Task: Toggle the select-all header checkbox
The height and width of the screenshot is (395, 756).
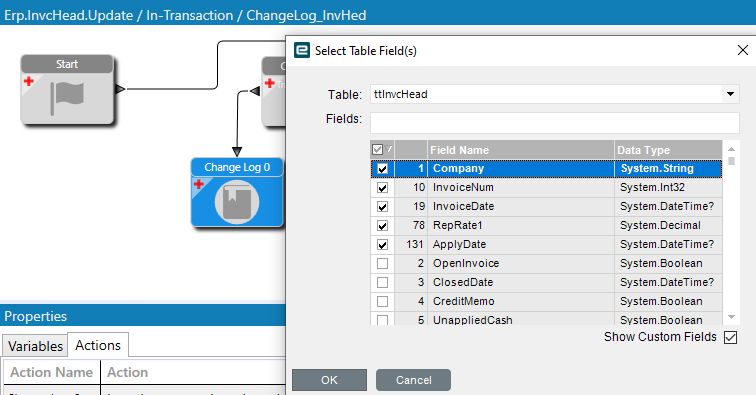Action: coord(378,150)
